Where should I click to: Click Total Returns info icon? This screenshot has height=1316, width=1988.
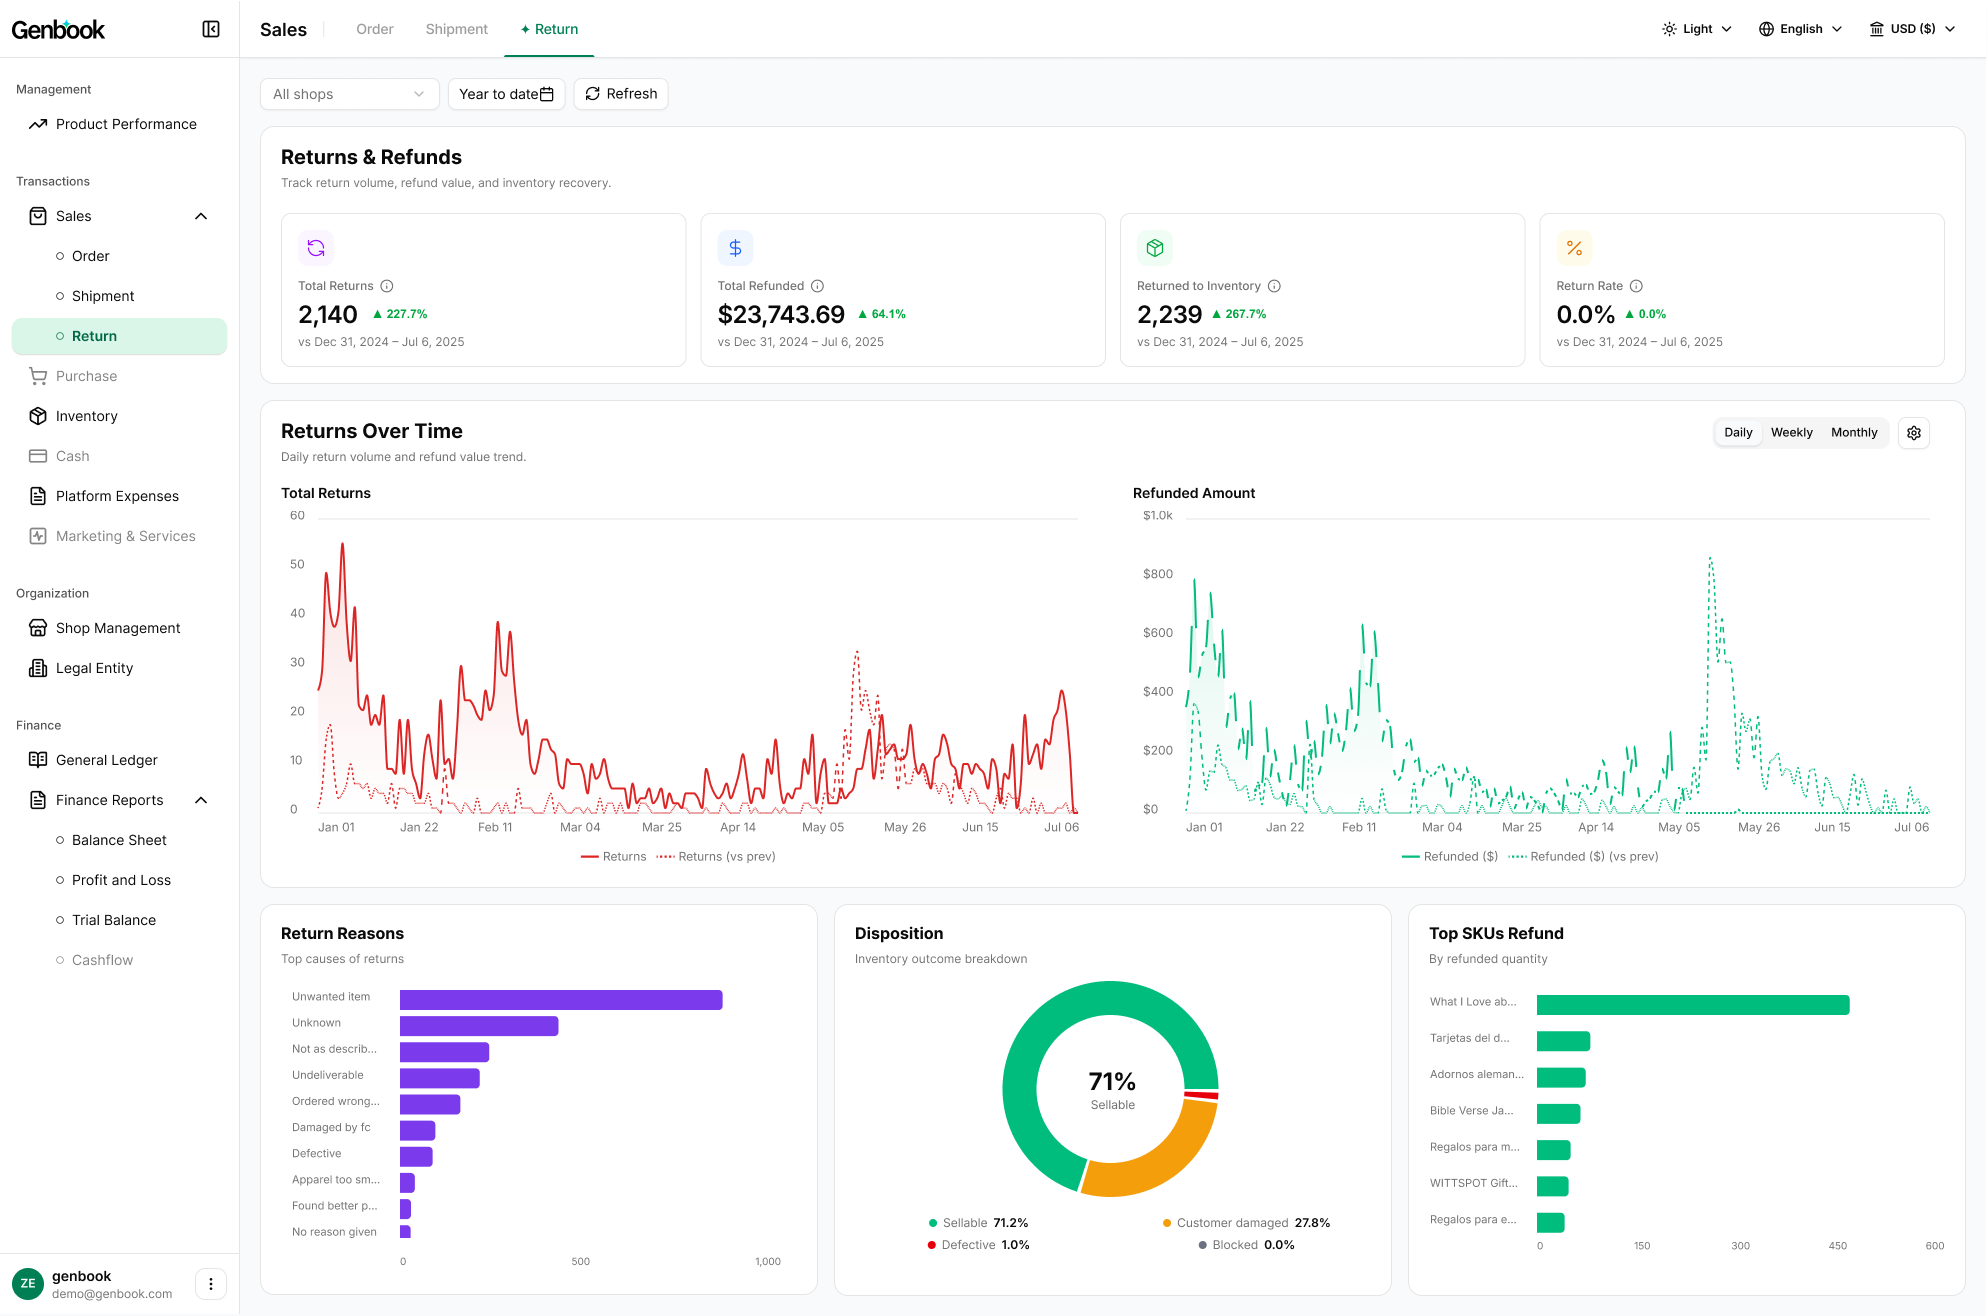[387, 286]
